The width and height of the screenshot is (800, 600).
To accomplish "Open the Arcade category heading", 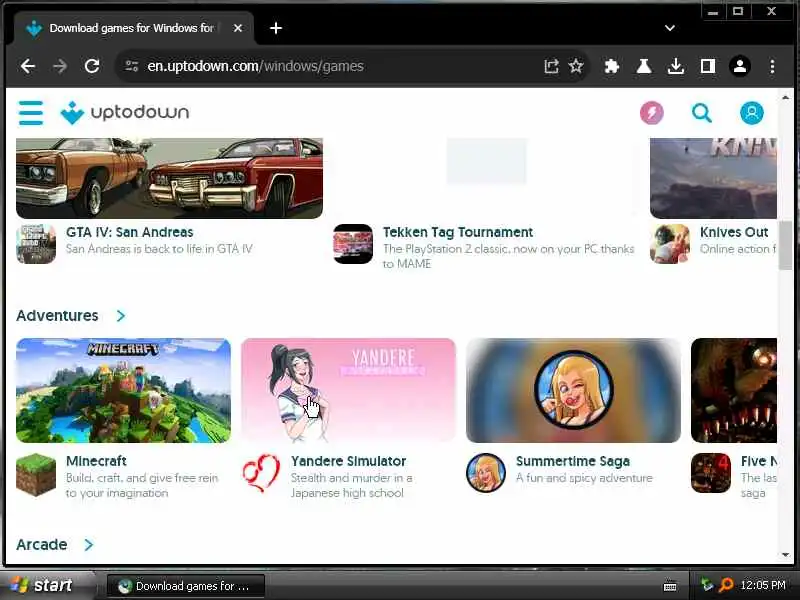I will [x=42, y=545].
